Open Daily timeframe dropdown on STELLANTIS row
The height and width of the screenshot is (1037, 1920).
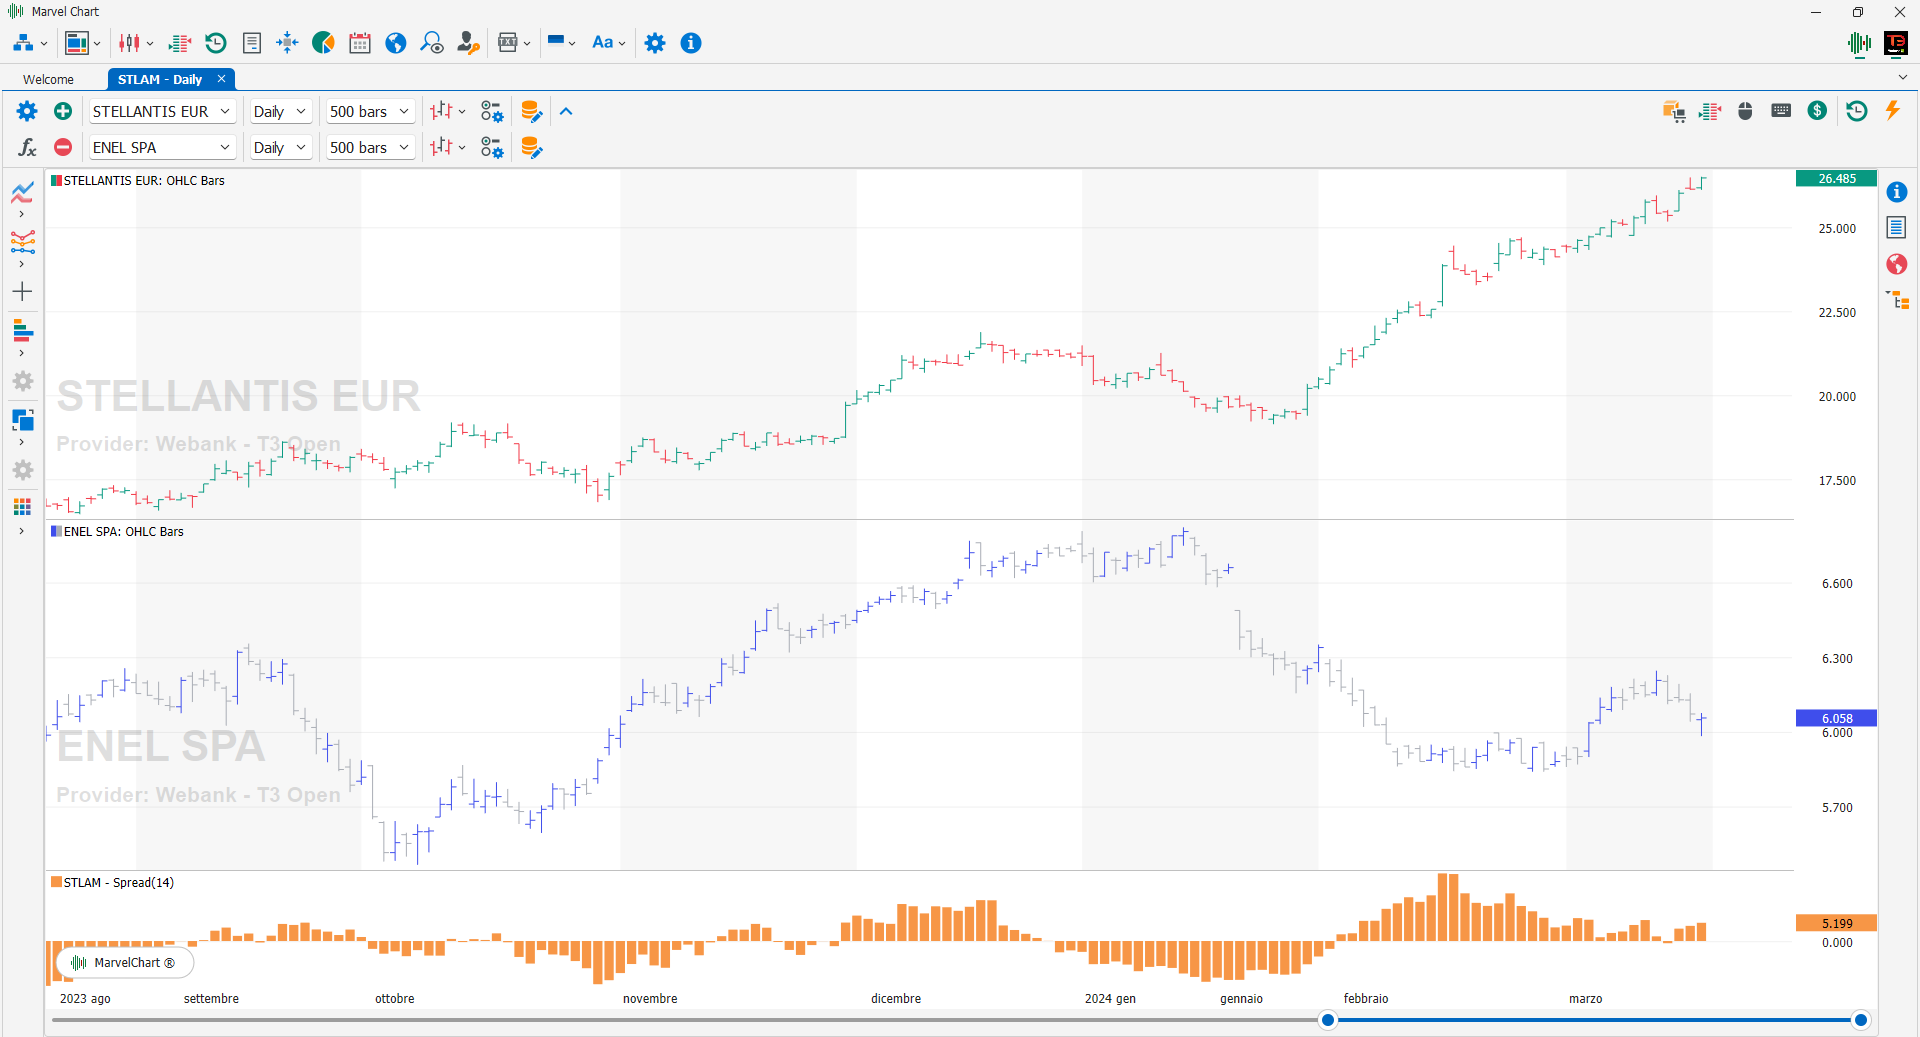tap(280, 111)
